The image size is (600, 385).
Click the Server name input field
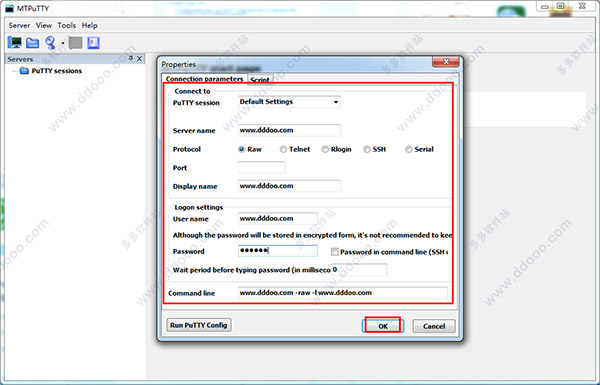pos(289,130)
